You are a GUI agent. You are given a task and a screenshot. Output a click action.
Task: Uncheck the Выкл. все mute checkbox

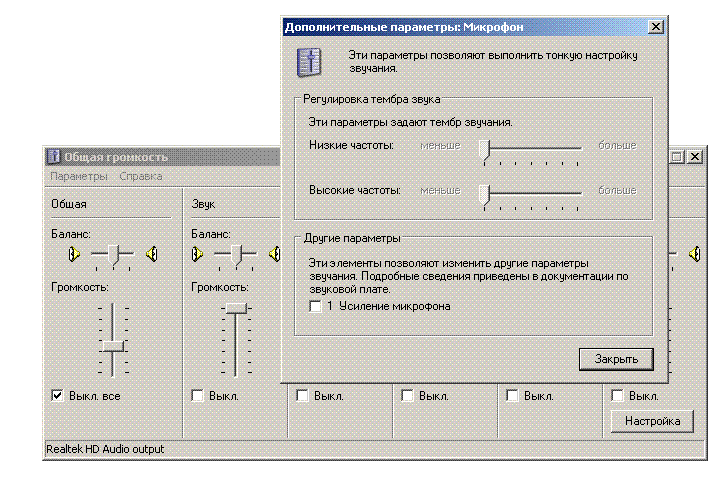58,396
